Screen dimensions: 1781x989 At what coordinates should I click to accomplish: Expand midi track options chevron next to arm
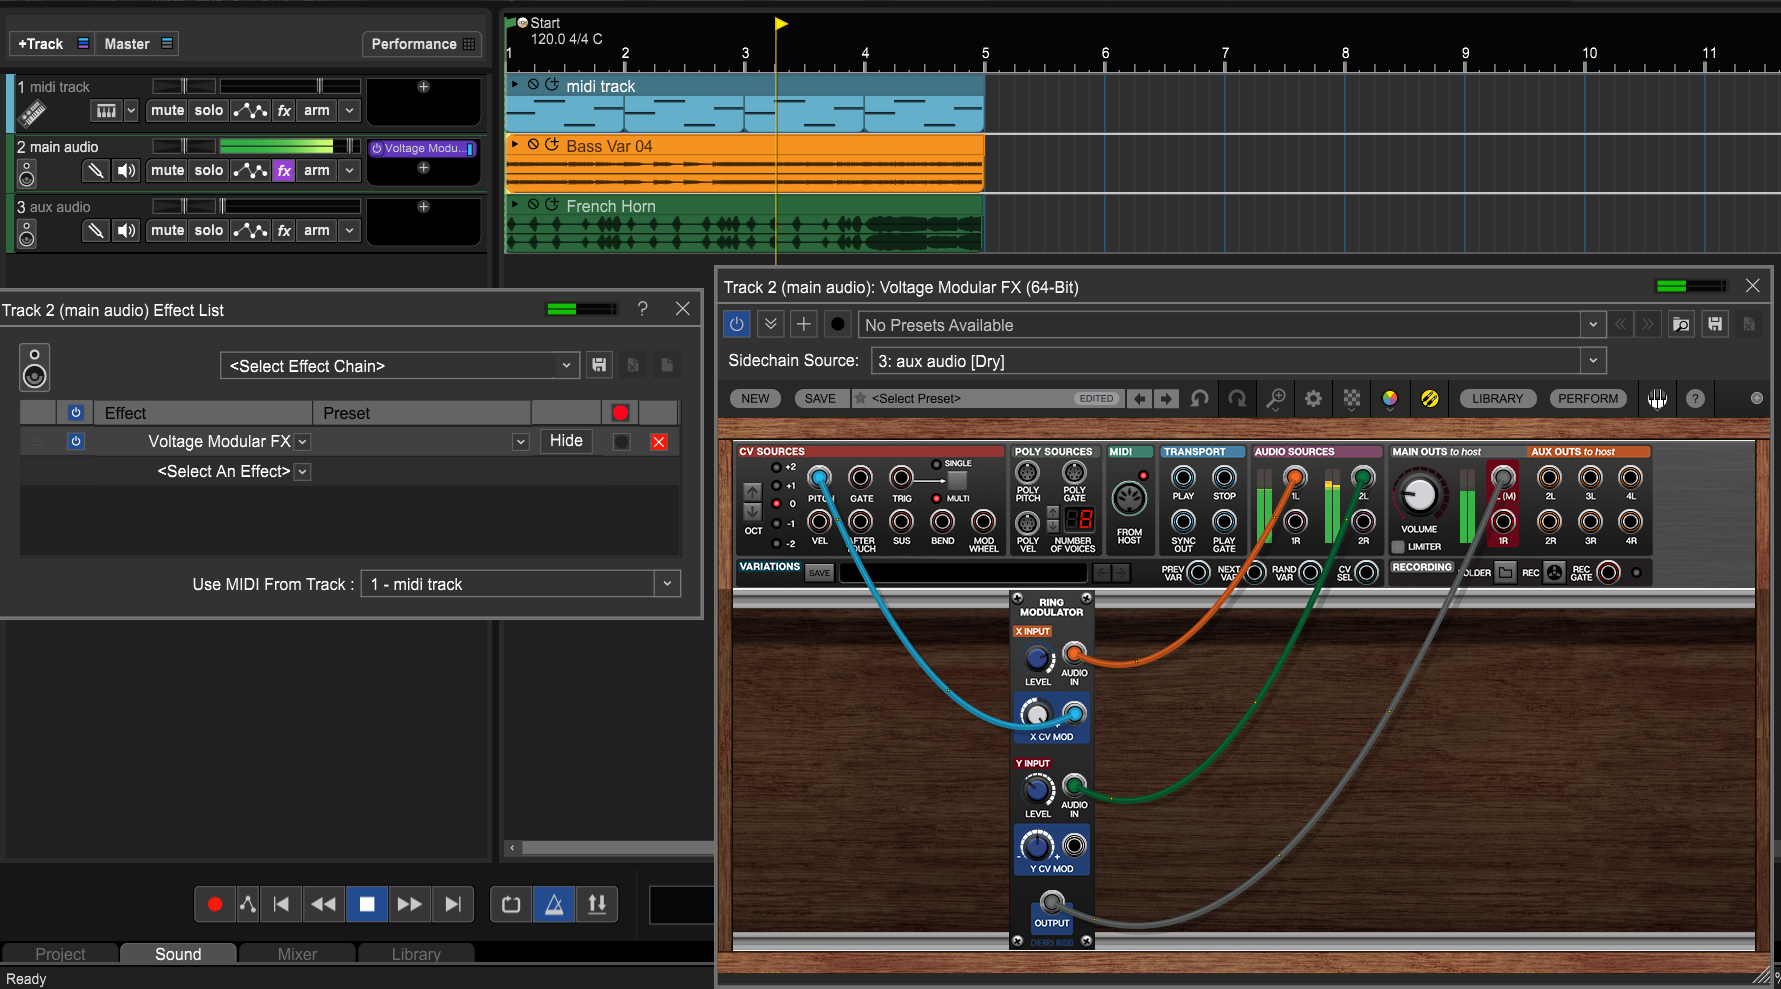click(349, 111)
